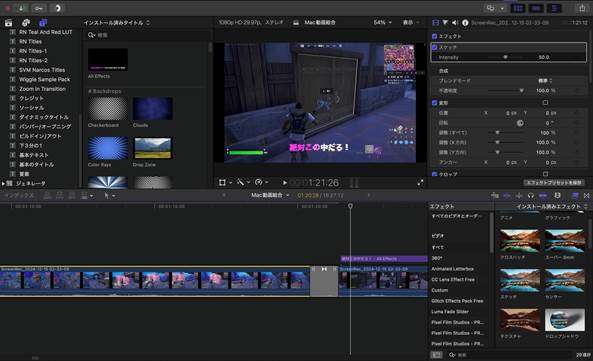Open the Libraries sidebar icon
This screenshot has width=593, height=361.
tap(8, 23)
